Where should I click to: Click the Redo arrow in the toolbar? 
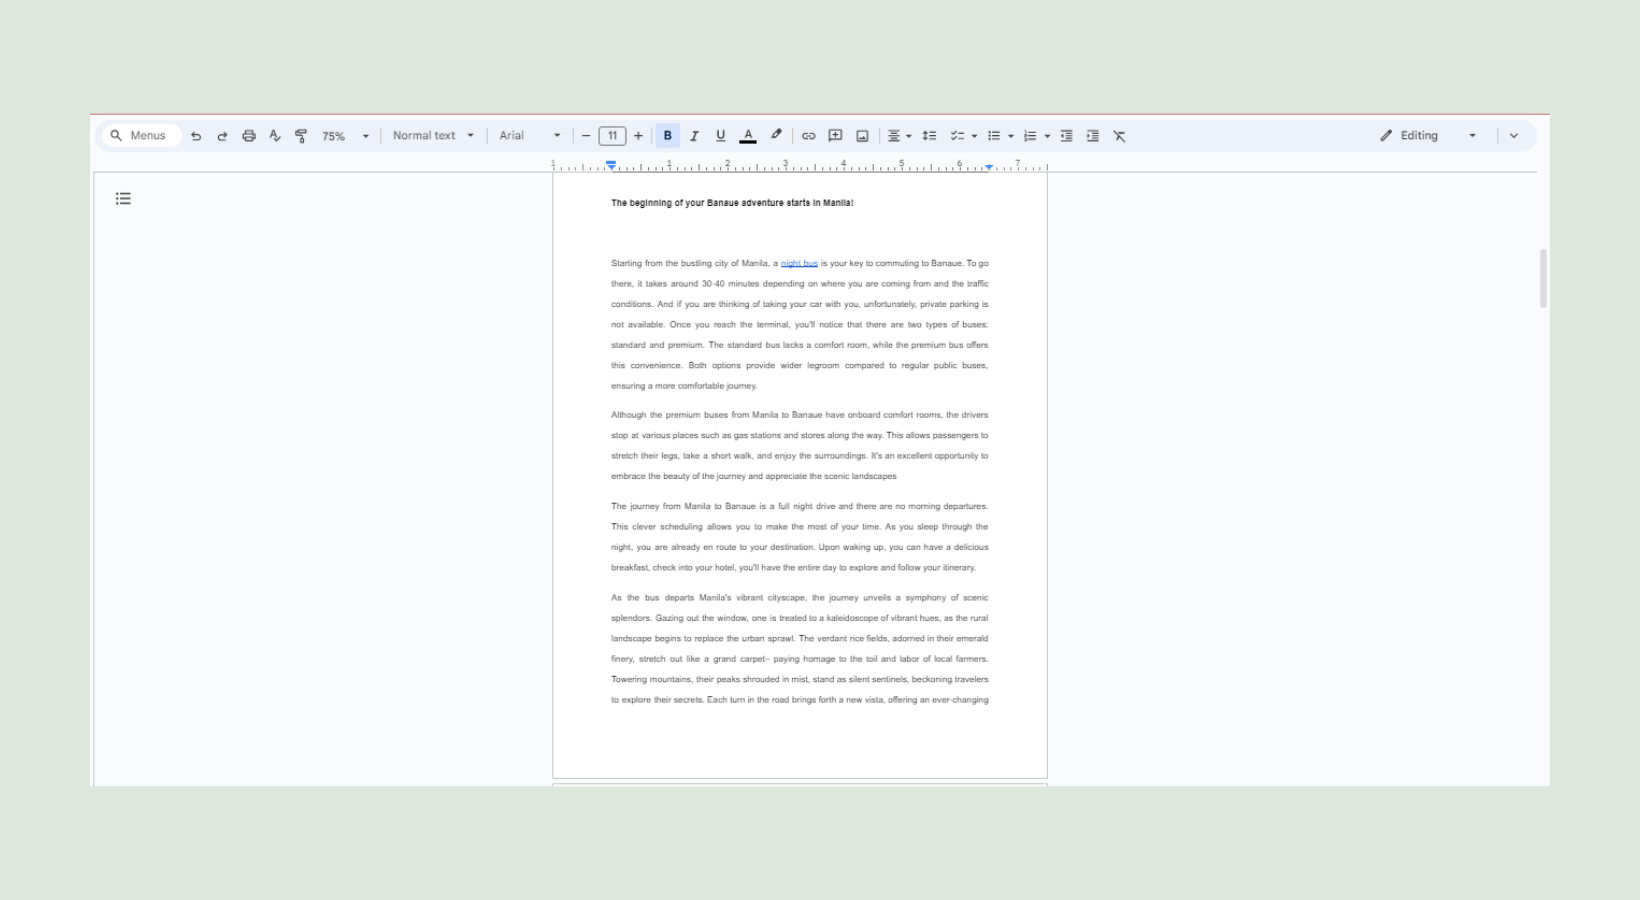tap(222, 136)
